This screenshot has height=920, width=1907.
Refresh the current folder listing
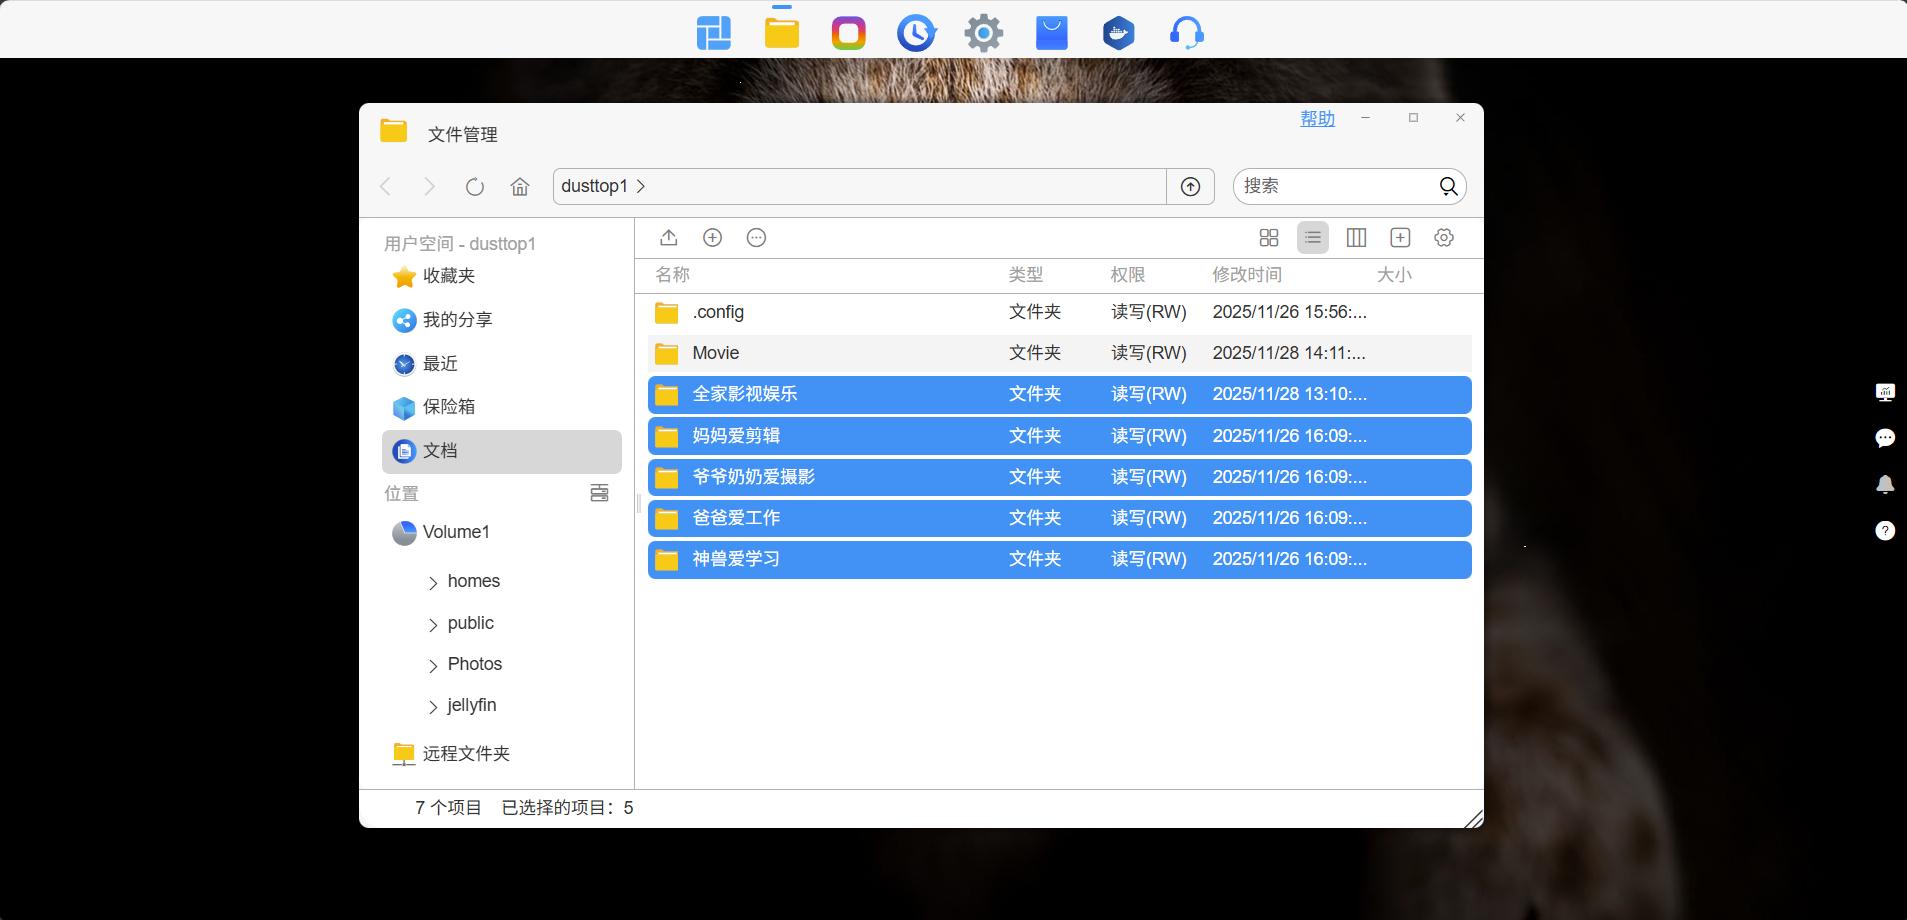tap(475, 186)
